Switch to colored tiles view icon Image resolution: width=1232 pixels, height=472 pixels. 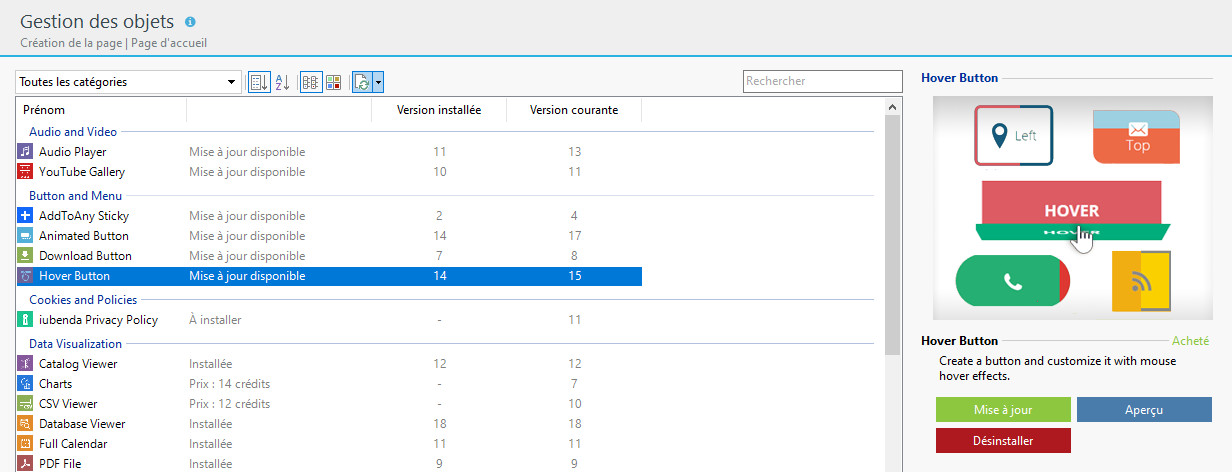(333, 82)
